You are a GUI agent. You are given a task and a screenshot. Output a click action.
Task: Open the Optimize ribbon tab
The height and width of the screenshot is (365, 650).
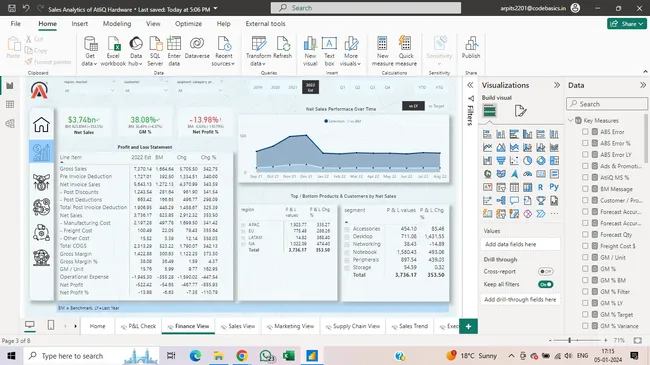(x=188, y=24)
